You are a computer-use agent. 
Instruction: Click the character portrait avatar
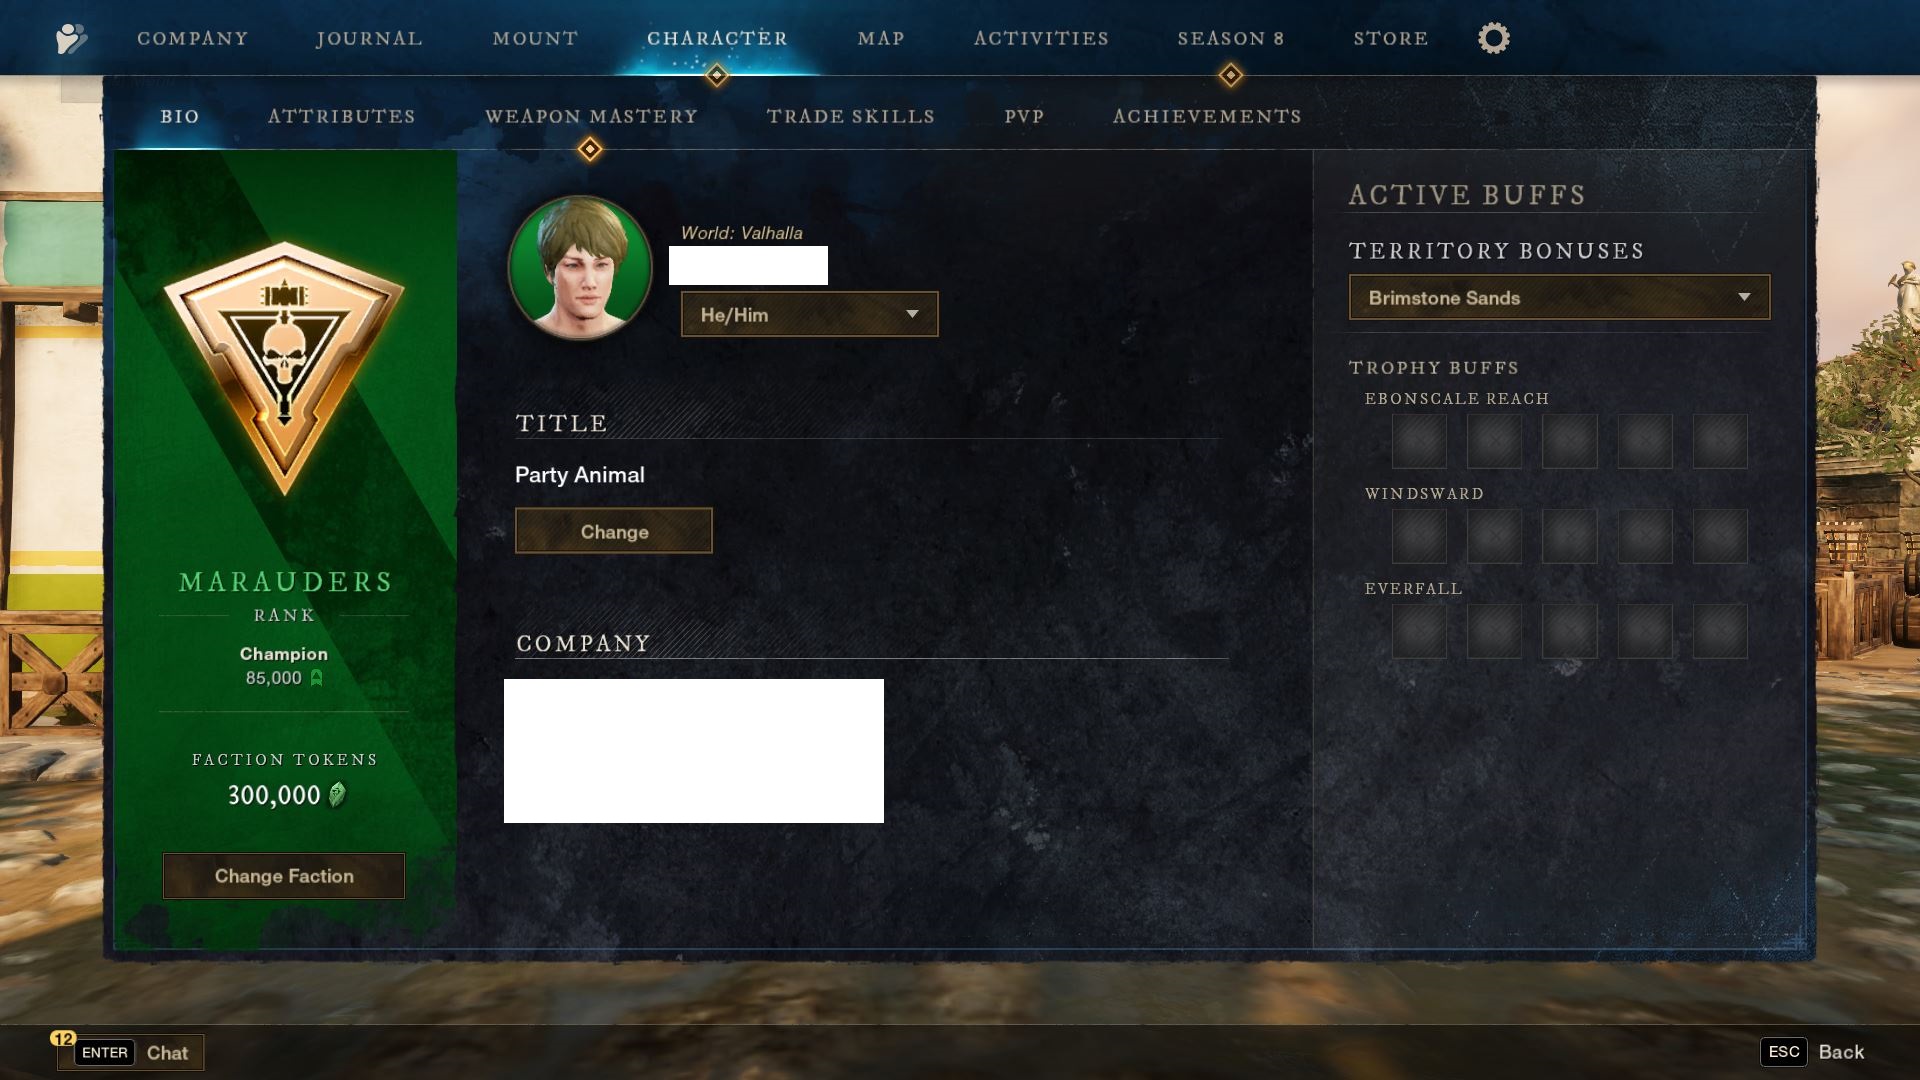[580, 267]
